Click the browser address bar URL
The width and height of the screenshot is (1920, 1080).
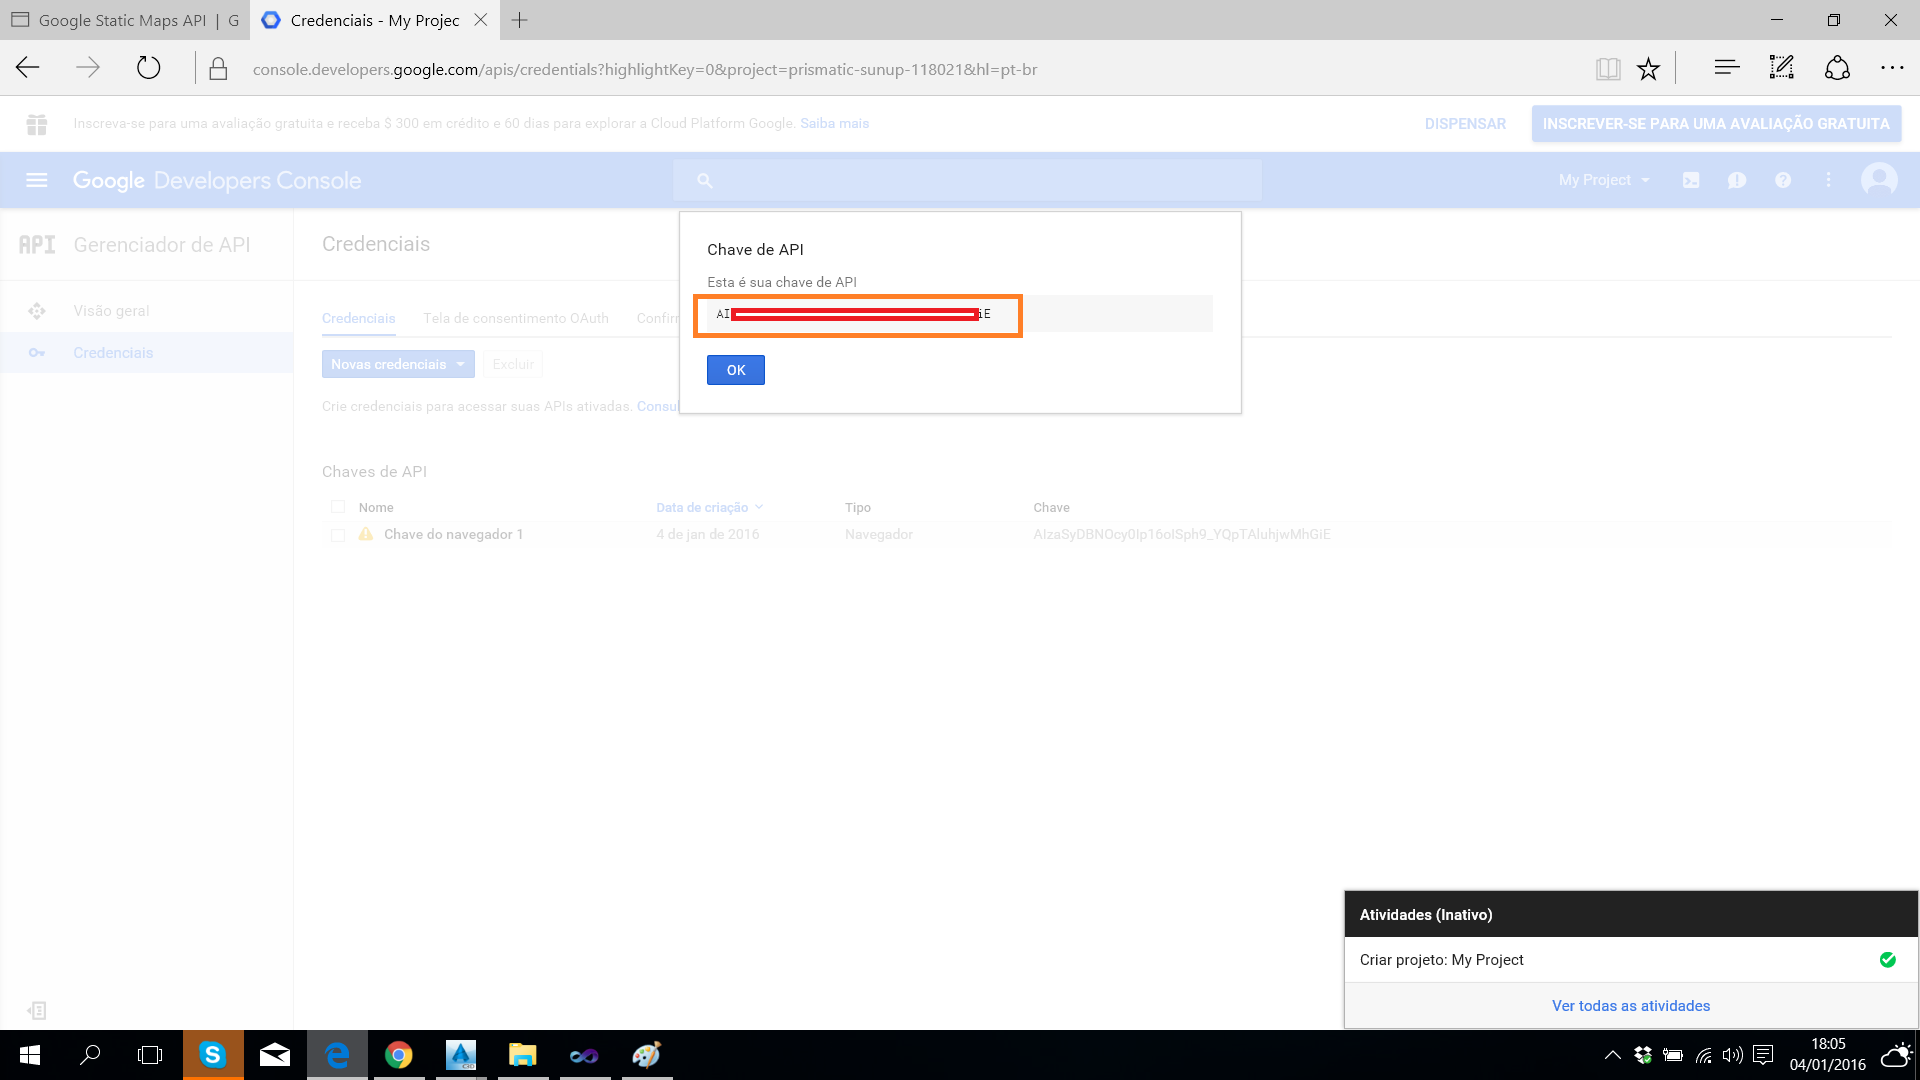pyautogui.click(x=644, y=69)
